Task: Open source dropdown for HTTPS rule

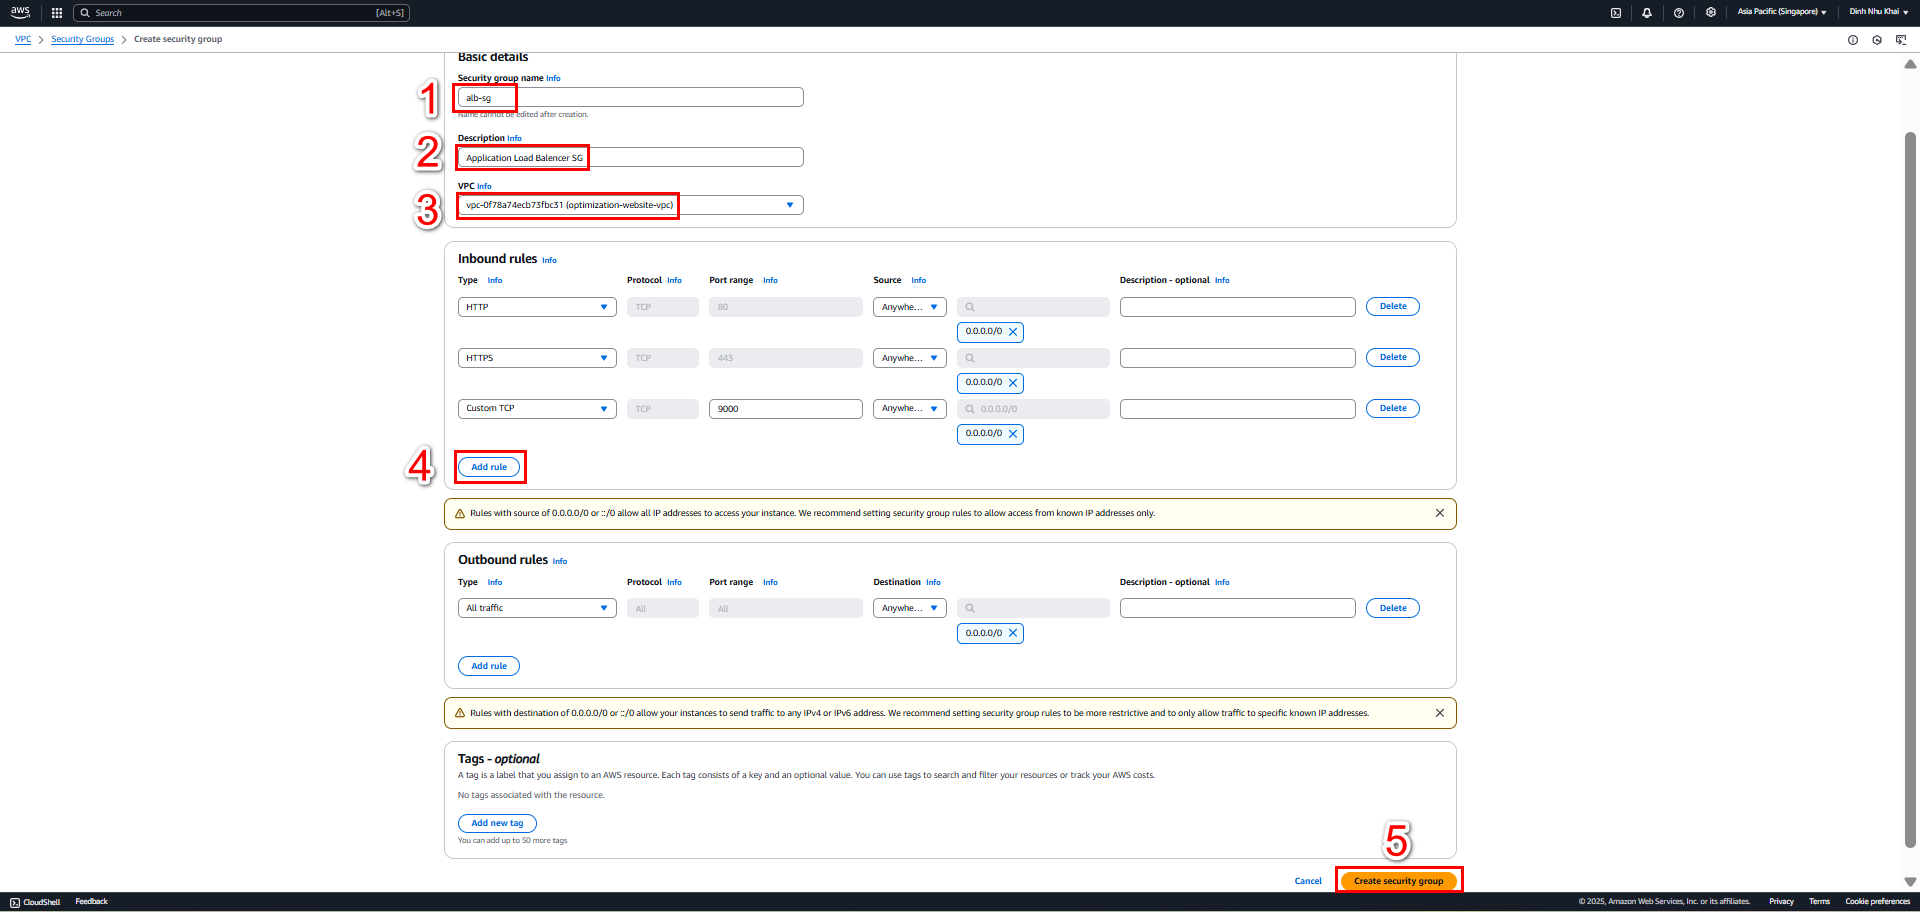Action: [x=910, y=358]
